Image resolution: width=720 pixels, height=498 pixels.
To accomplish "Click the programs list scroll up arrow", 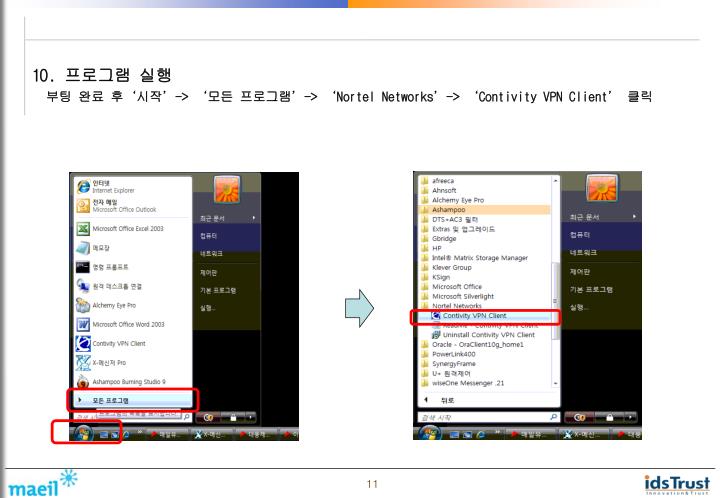I will pos(556,181).
